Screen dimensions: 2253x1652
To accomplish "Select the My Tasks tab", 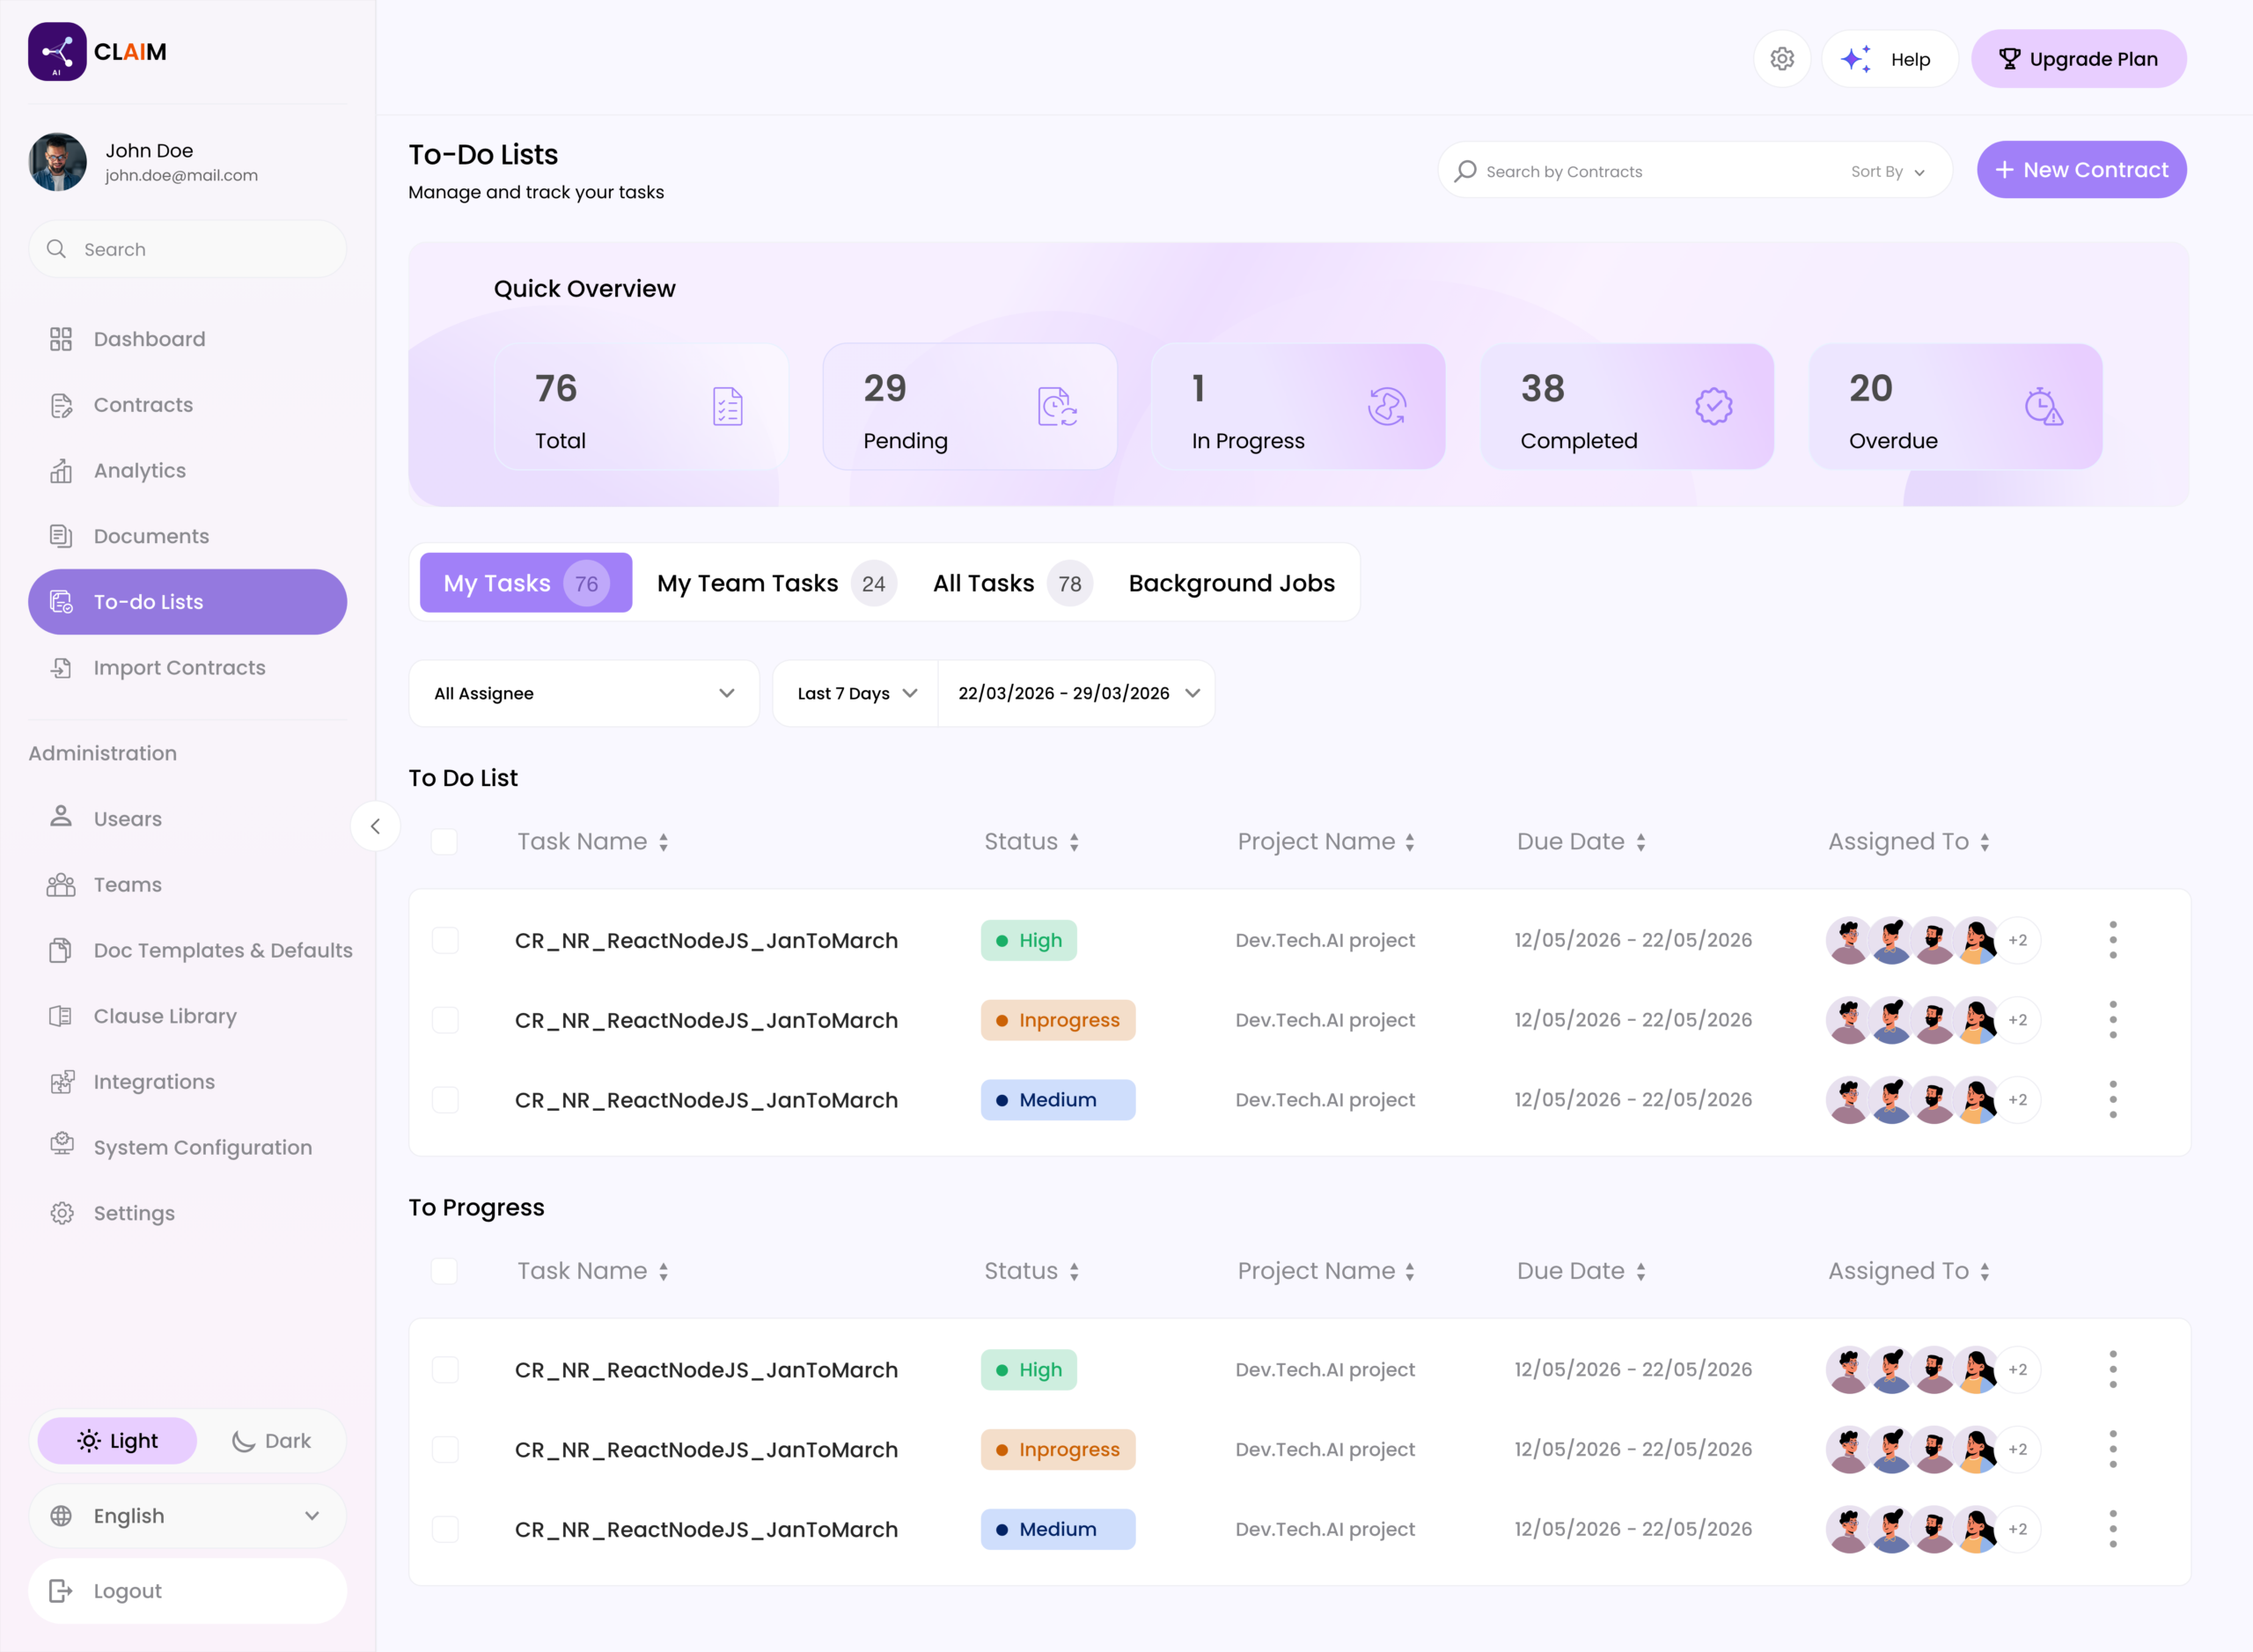I will (526, 583).
